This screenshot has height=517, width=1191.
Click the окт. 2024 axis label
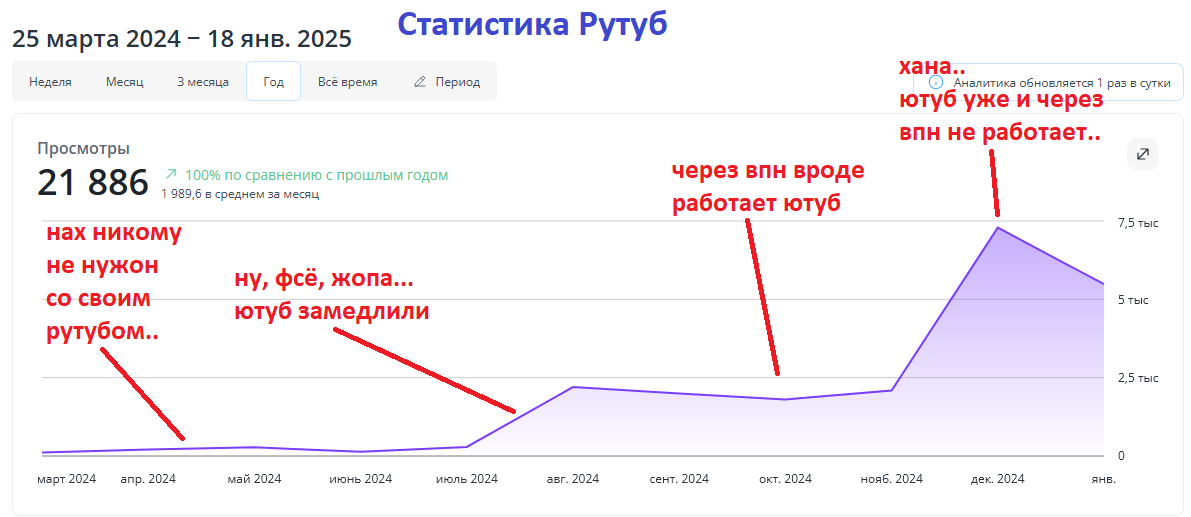pyautogui.click(x=785, y=479)
